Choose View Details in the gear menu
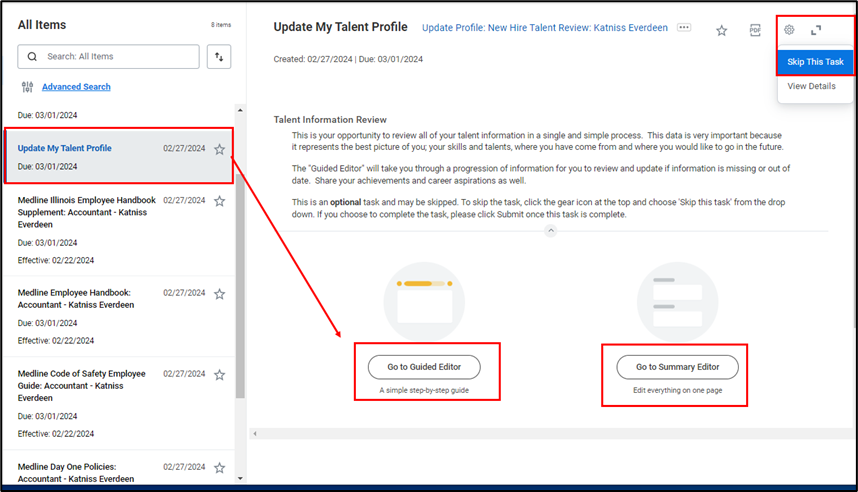Viewport: 858px width, 492px height. click(x=811, y=87)
